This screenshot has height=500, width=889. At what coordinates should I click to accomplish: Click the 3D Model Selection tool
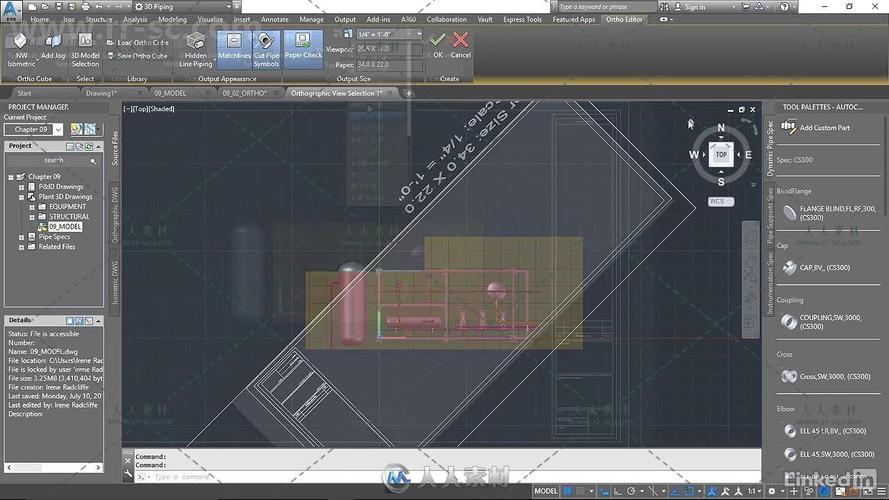(x=85, y=50)
